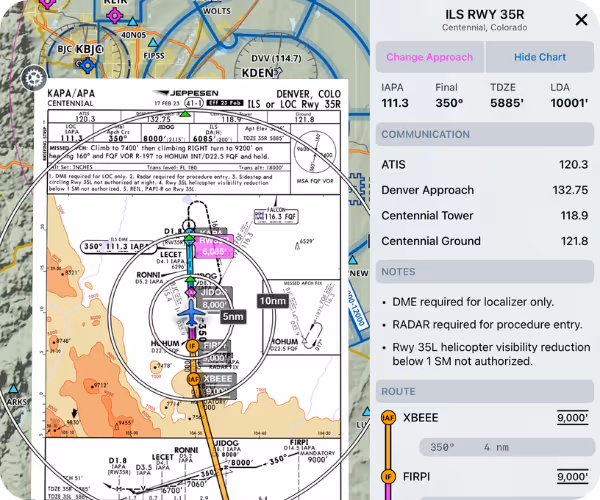Tap the DVV (114.7) VOR label

pyautogui.click(x=276, y=59)
